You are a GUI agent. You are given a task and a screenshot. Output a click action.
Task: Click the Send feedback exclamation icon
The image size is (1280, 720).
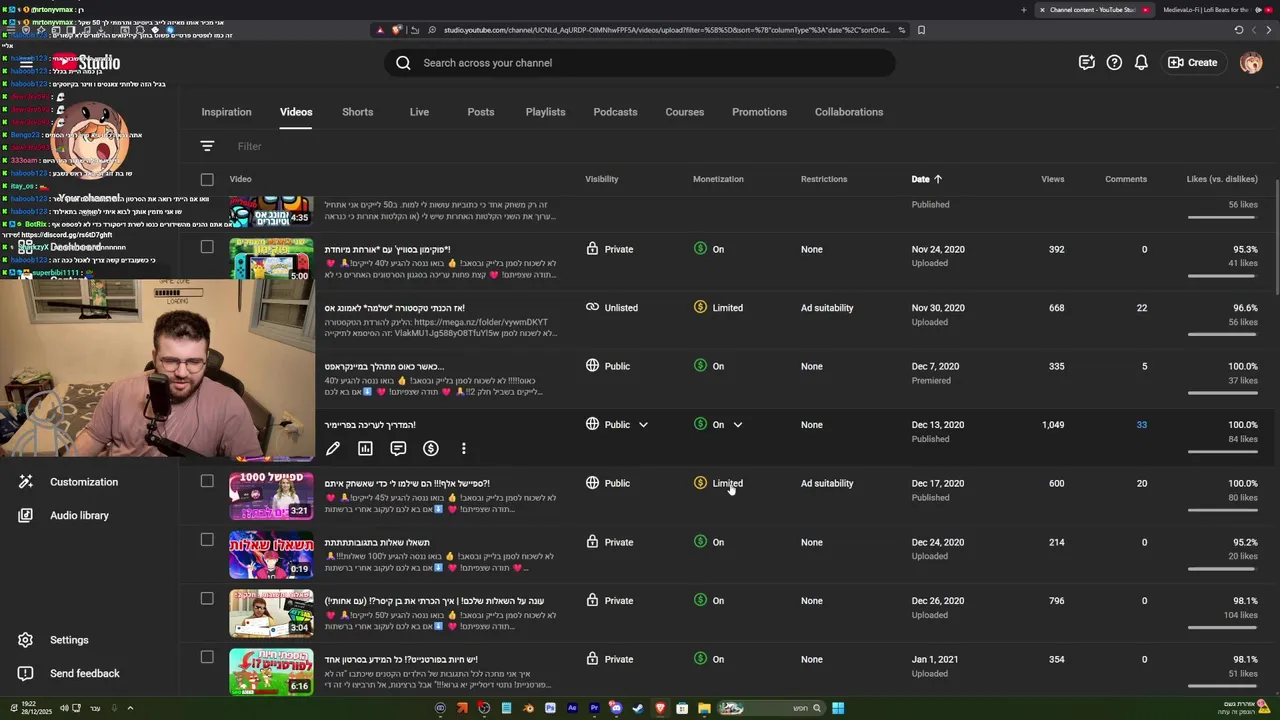[26, 673]
